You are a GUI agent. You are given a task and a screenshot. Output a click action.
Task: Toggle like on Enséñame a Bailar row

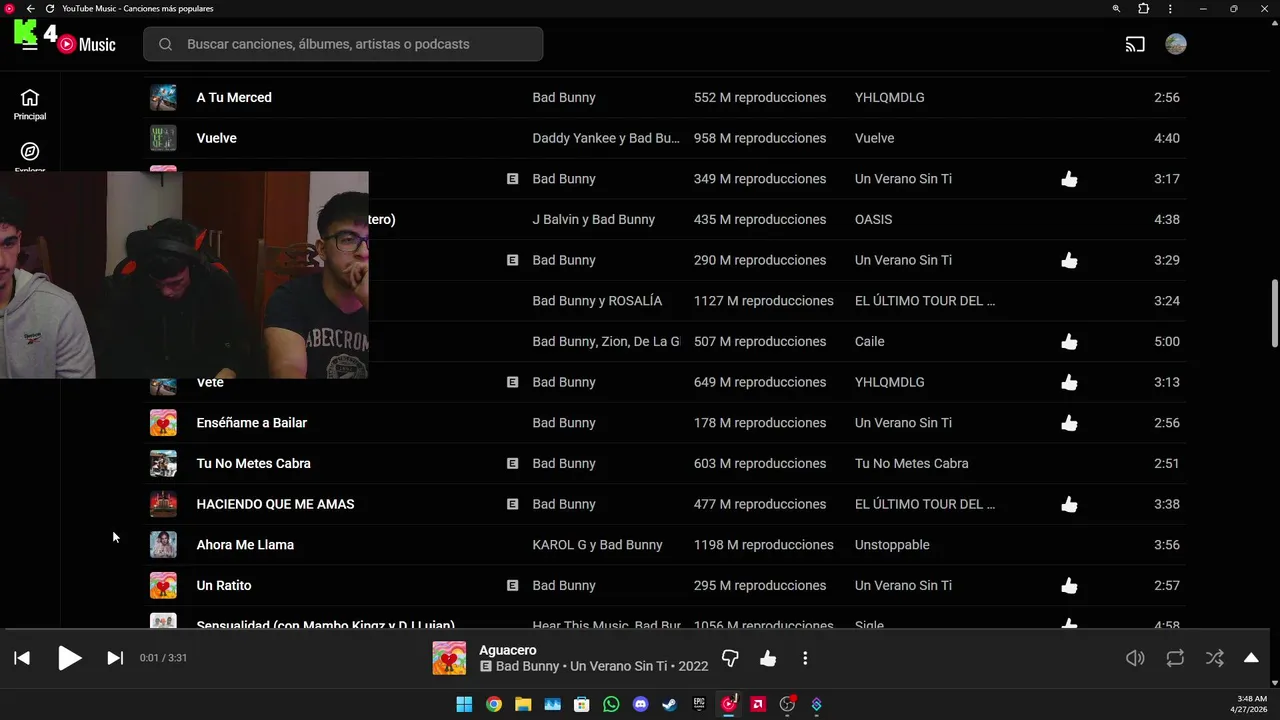pos(1069,423)
